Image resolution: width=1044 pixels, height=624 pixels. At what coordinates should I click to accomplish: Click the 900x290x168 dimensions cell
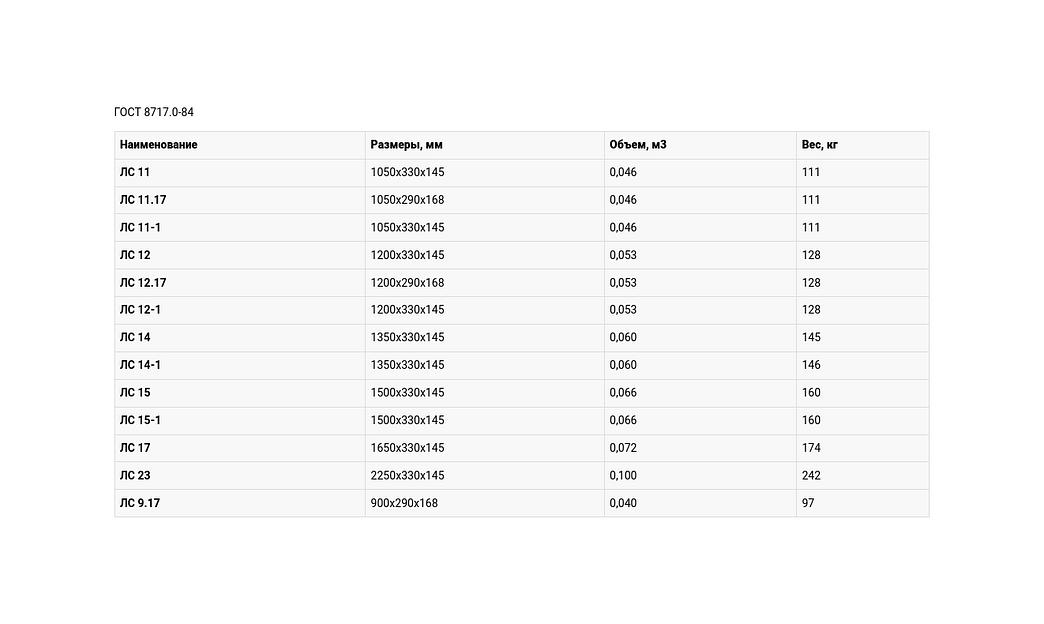coord(404,503)
